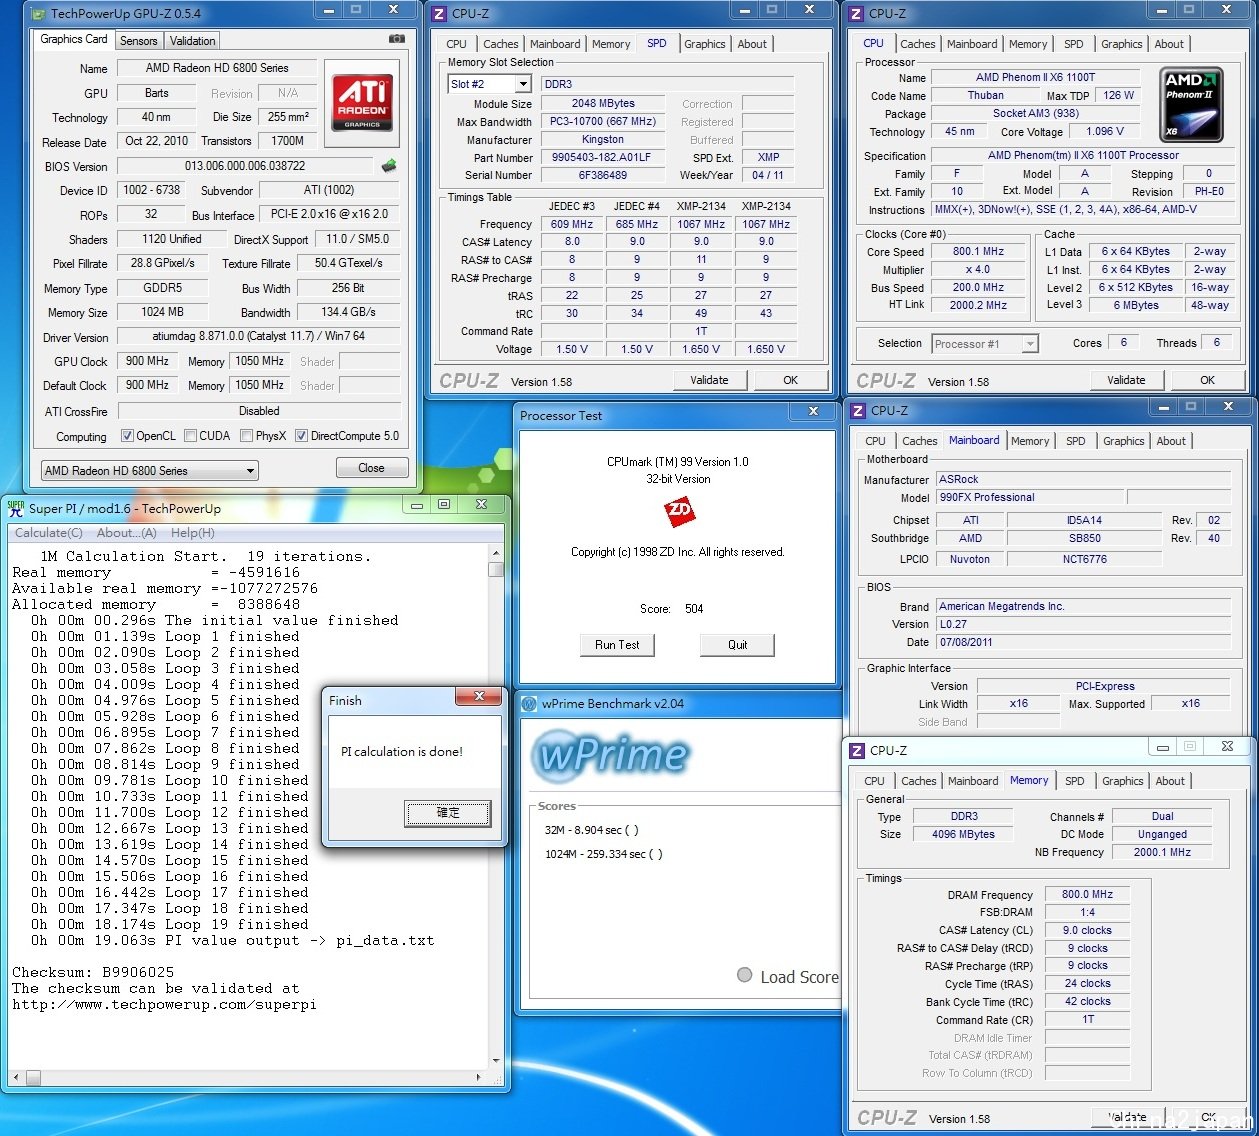Click Validate in the CPU-Z SPD window
The height and width of the screenshot is (1136, 1259).
point(709,380)
